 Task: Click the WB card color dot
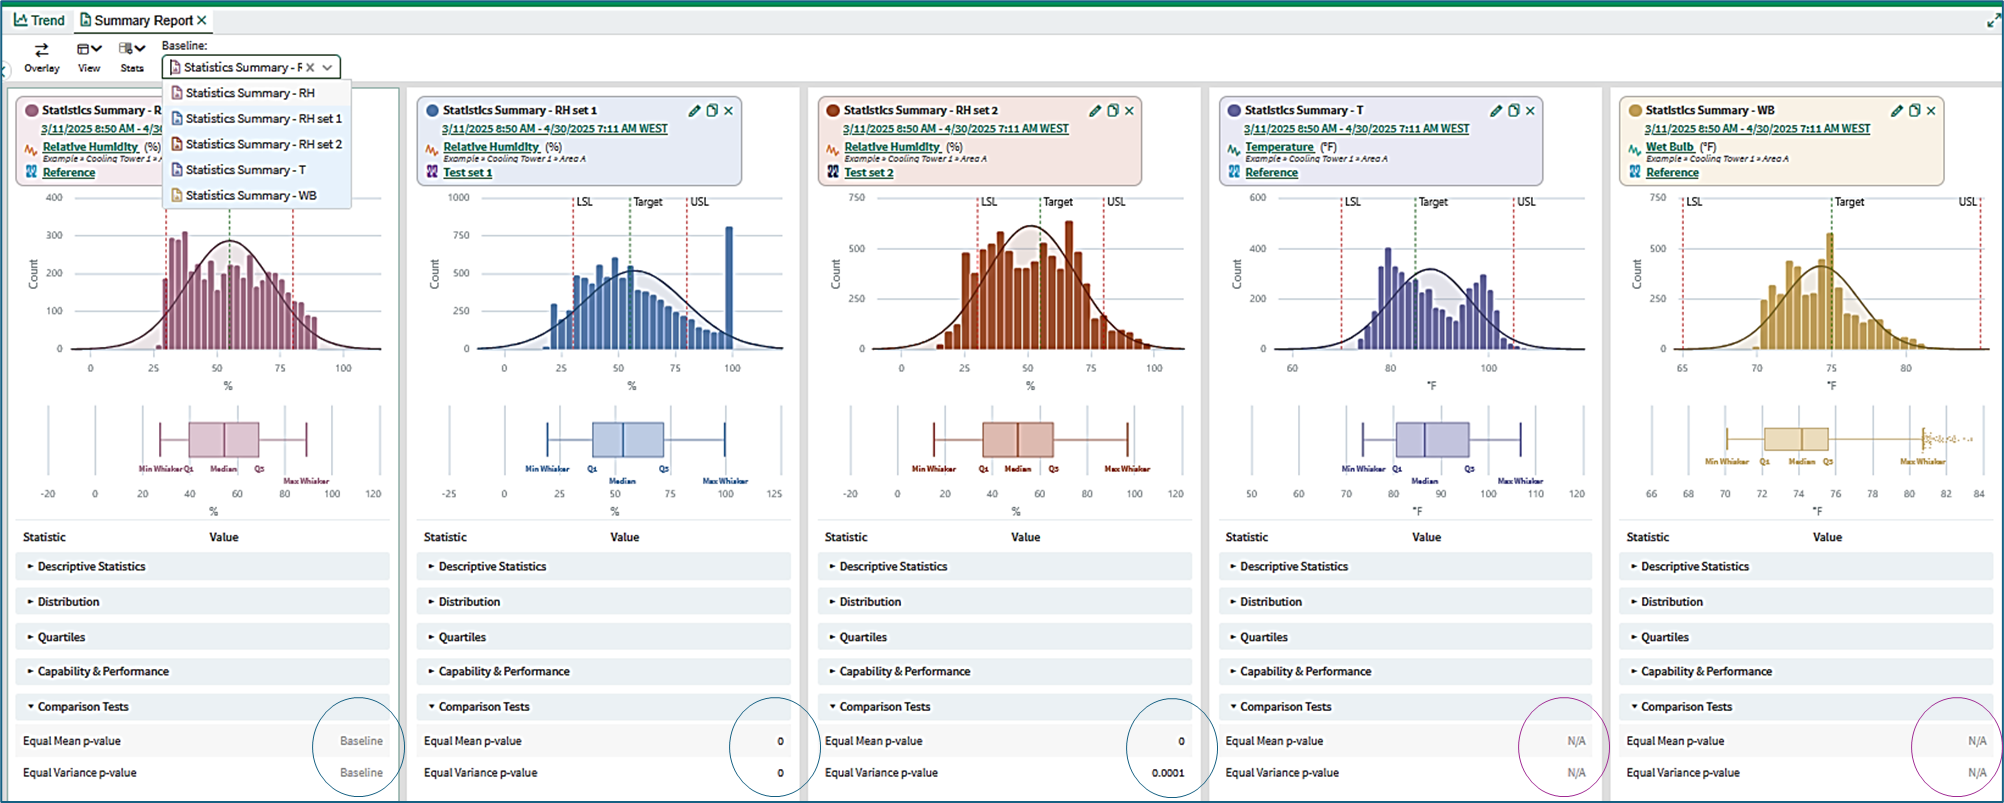(x=1635, y=111)
